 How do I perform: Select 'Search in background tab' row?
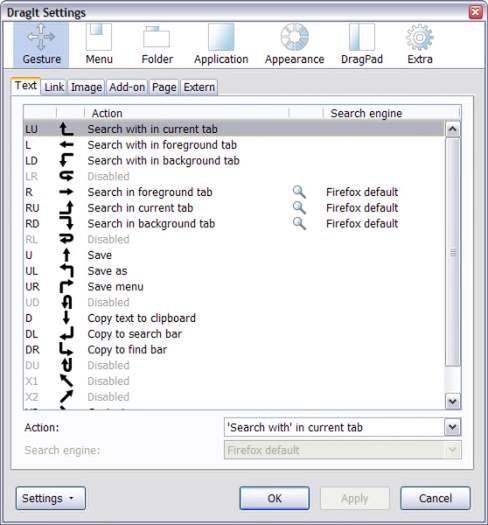coord(234,223)
